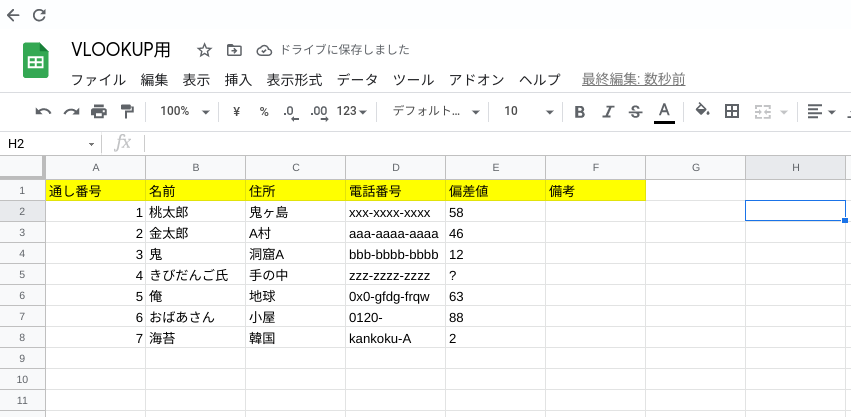851x417 pixels.
Task: Toggle bold formatting
Action: point(580,112)
